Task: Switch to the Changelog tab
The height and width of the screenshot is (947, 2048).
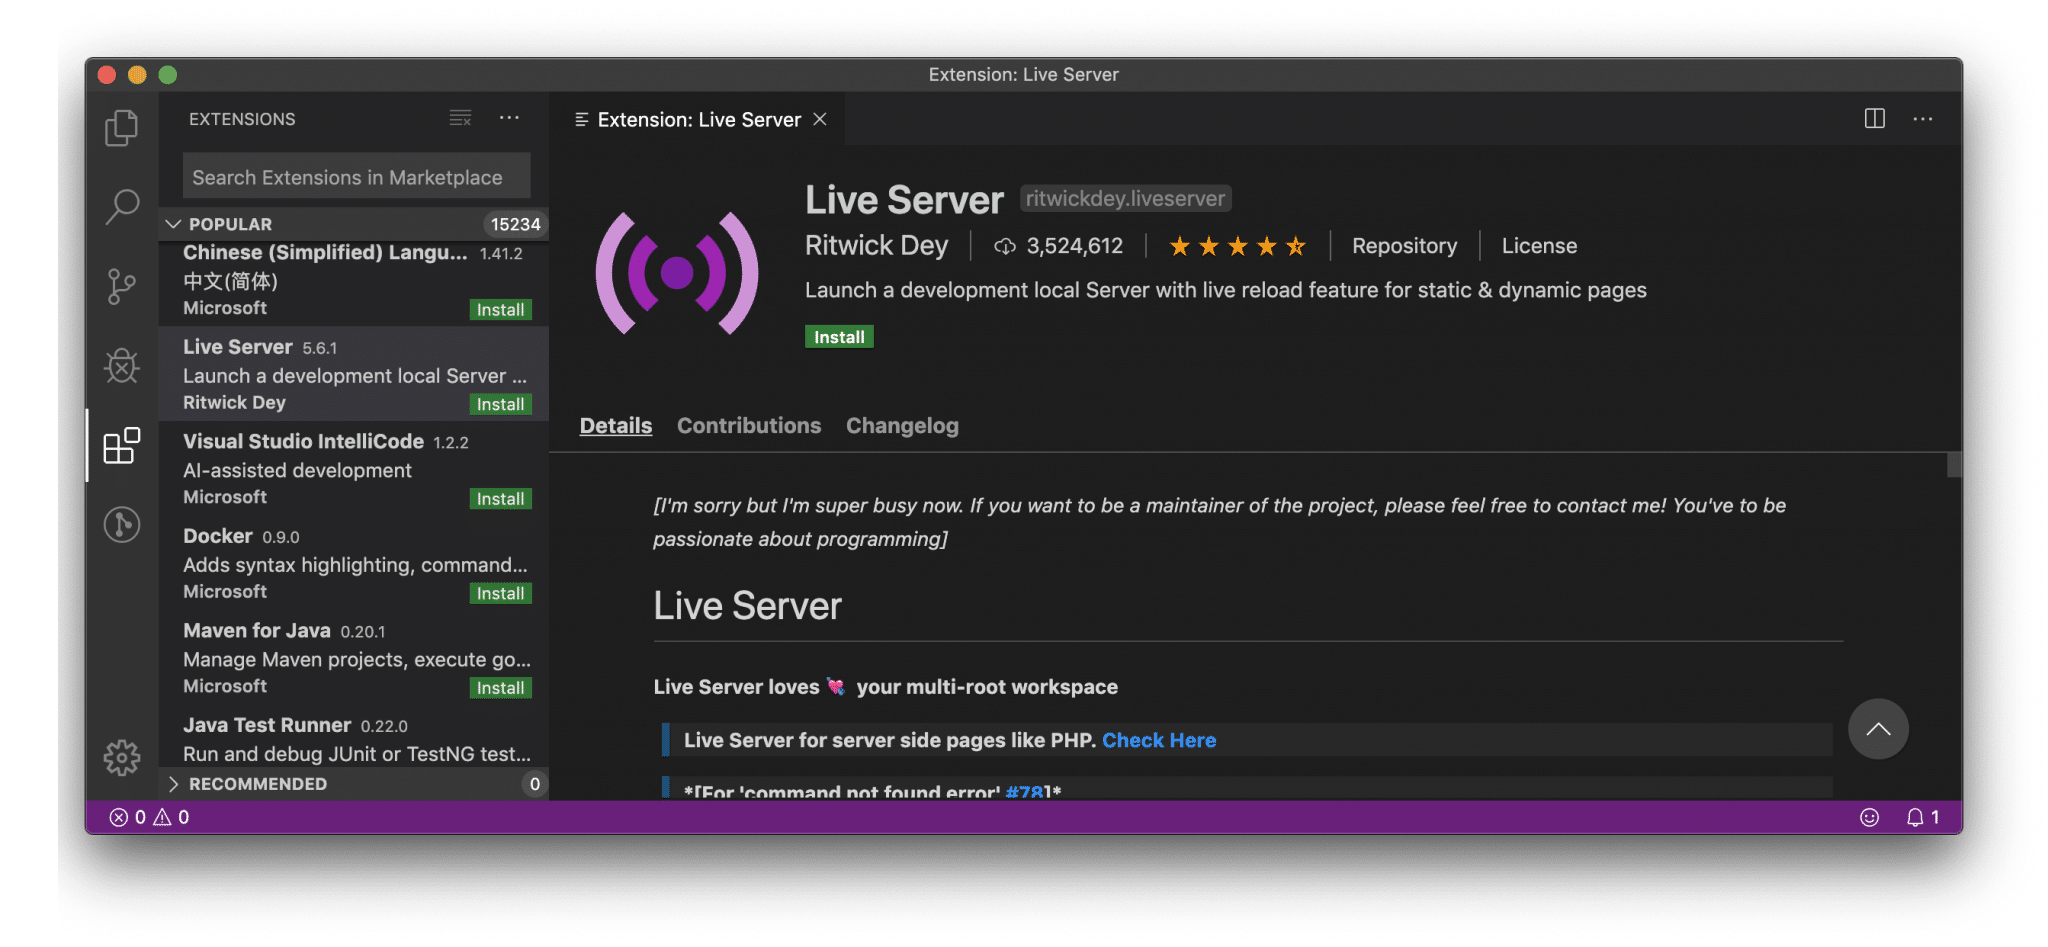Action: (x=902, y=426)
